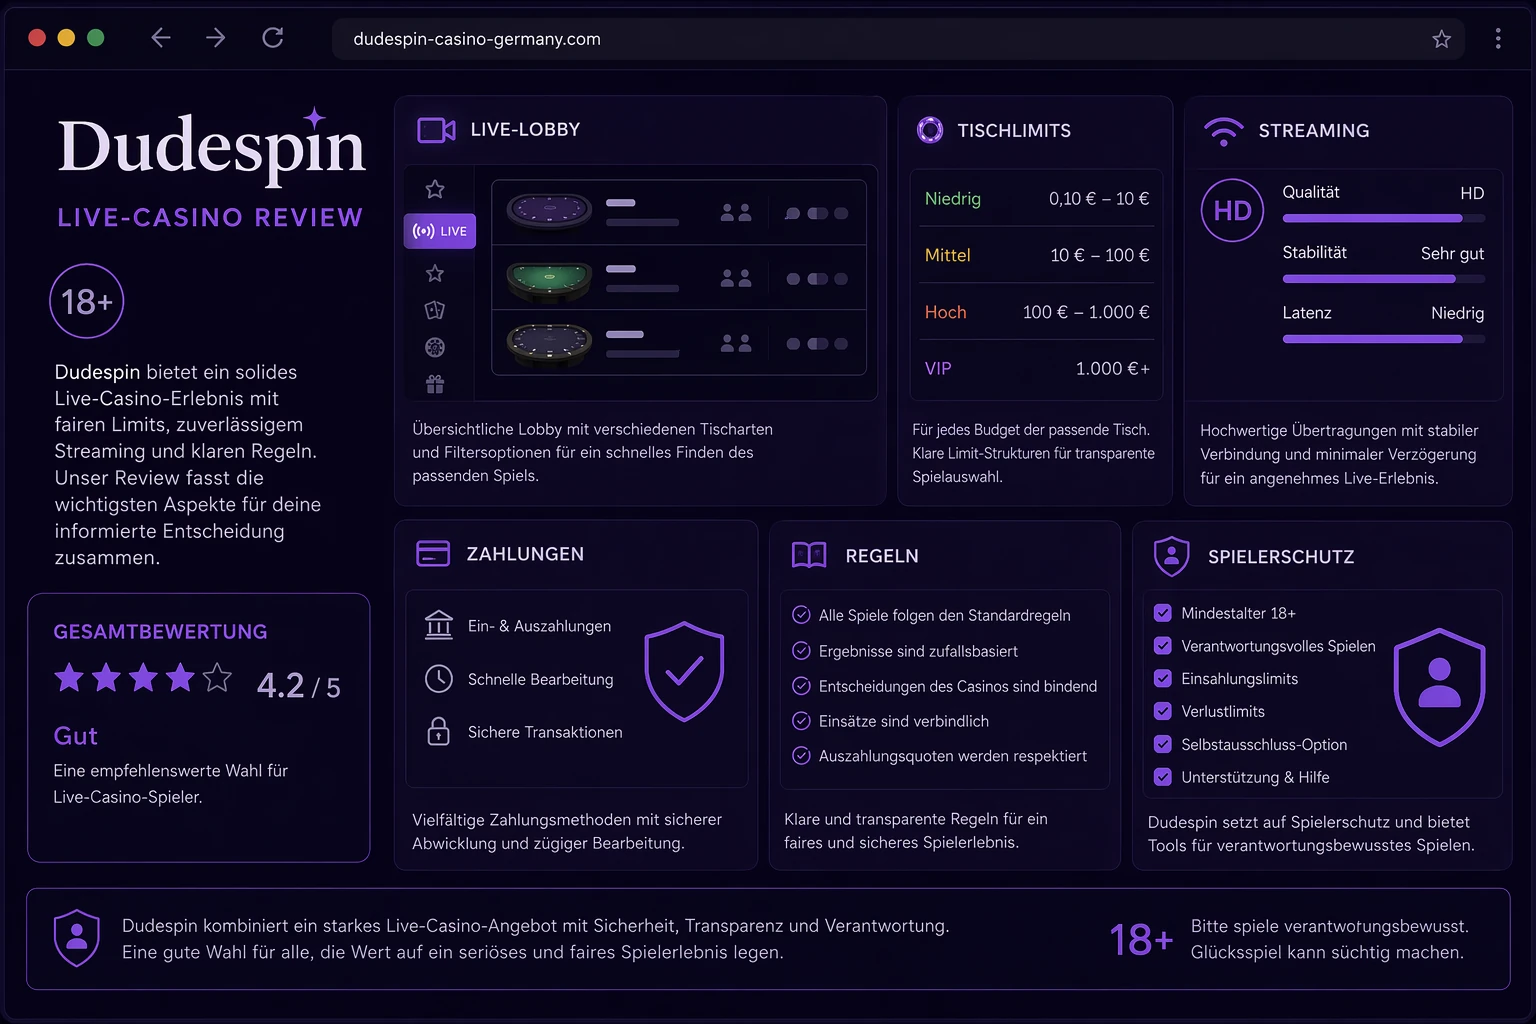Toggle the check for Entscheidungen des Casinos sind bindend
The image size is (1536, 1024).
click(801, 685)
